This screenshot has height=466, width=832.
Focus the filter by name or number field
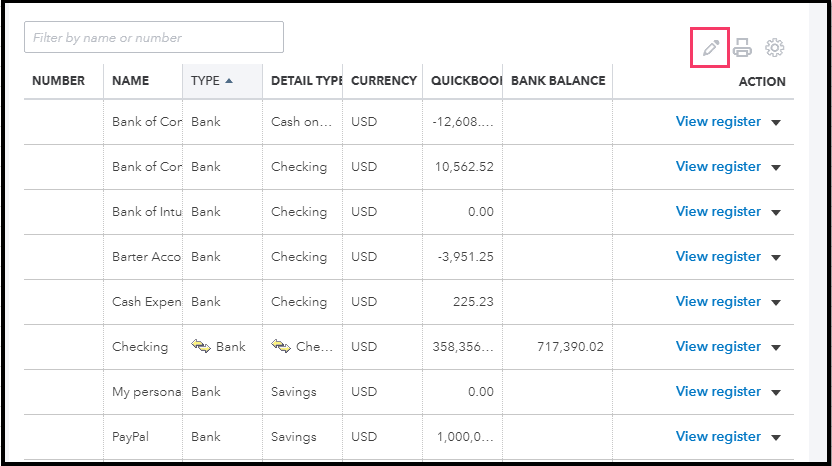pos(154,37)
